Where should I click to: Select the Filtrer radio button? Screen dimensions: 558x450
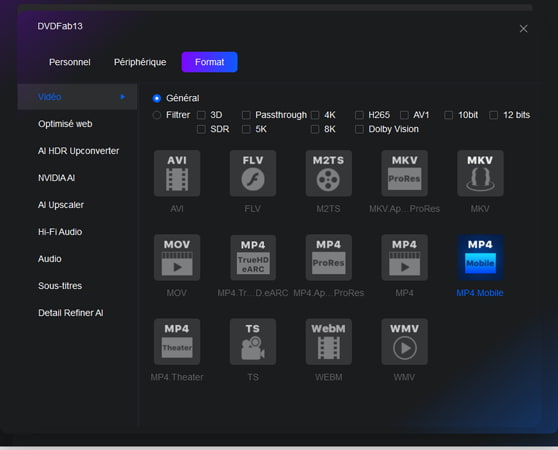(x=157, y=115)
